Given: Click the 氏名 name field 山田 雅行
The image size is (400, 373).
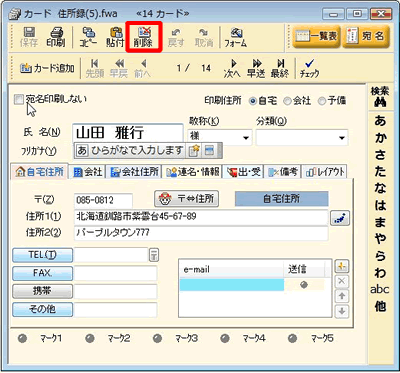Looking at the screenshot, I should click(x=128, y=133).
